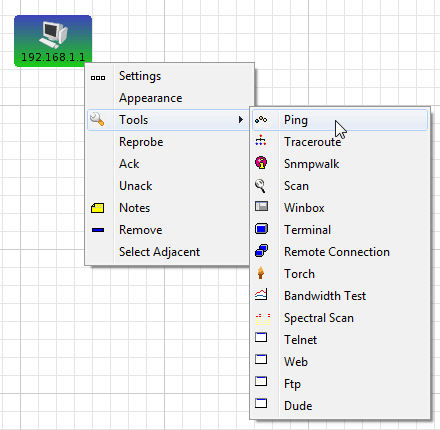Click the yellow Notes icon
This screenshot has height=430, width=440.
[97, 208]
